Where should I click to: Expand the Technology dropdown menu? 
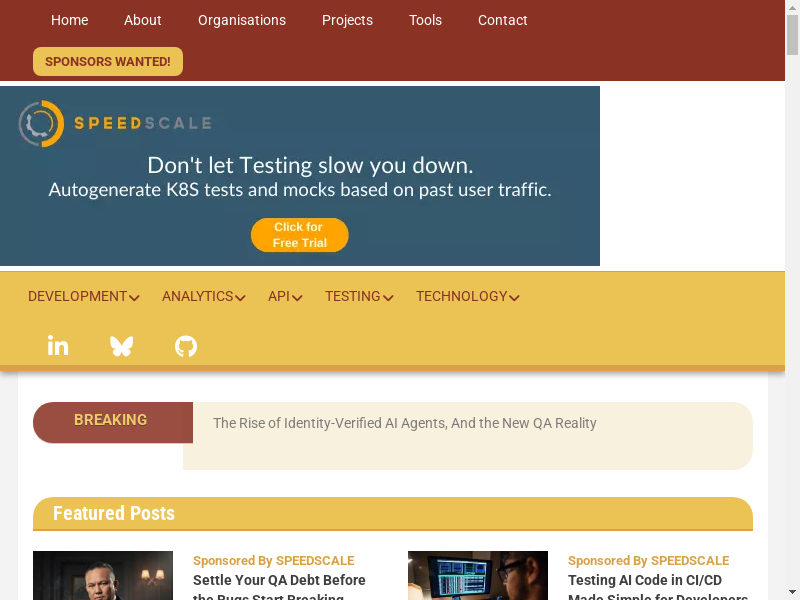pyautogui.click(x=467, y=297)
